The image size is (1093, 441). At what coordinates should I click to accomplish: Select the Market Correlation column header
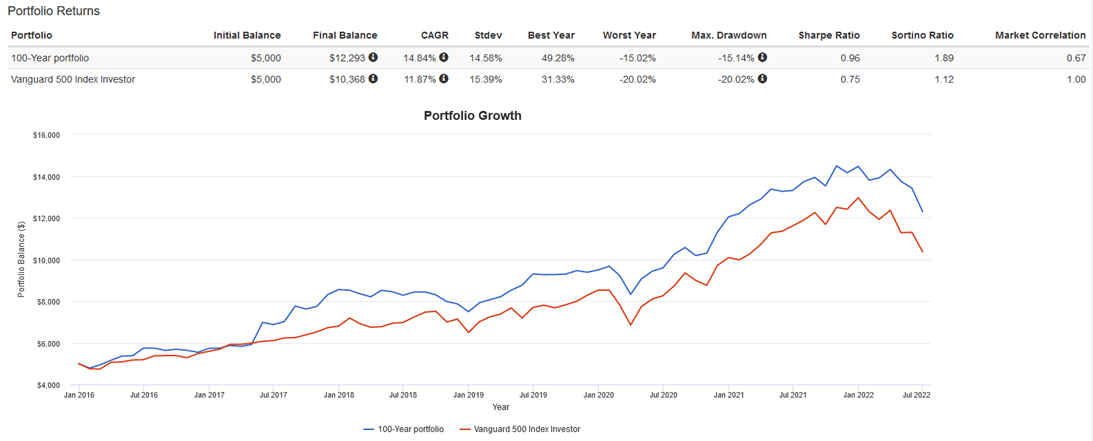(x=1040, y=35)
